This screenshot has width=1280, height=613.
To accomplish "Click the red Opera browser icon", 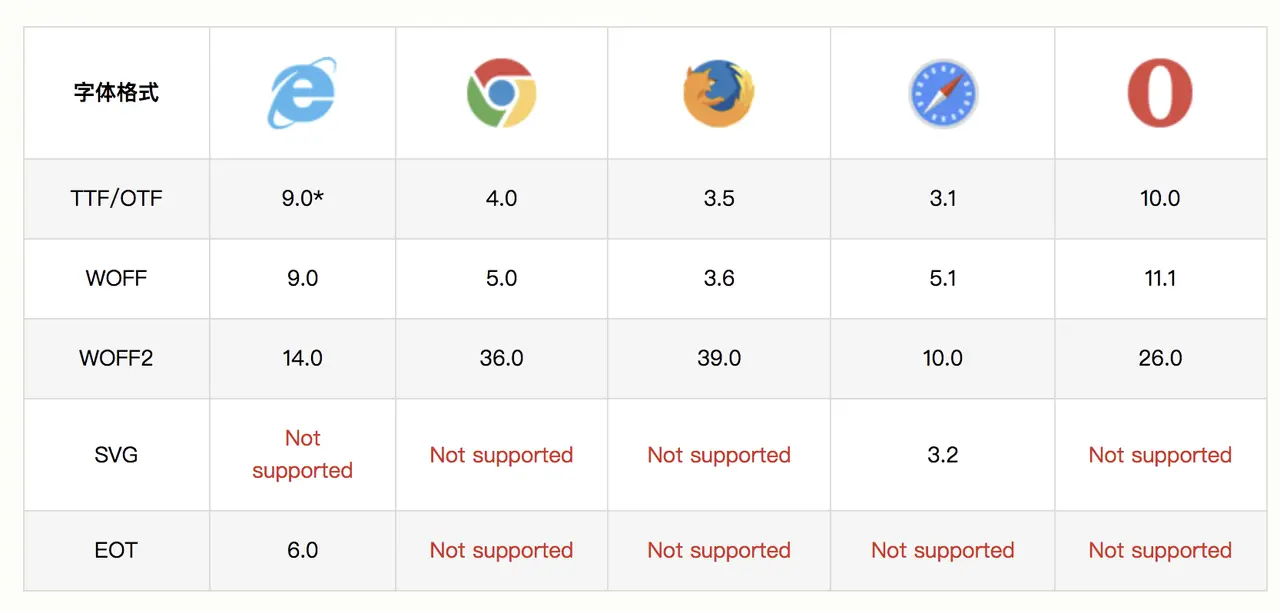I will click(1160, 93).
